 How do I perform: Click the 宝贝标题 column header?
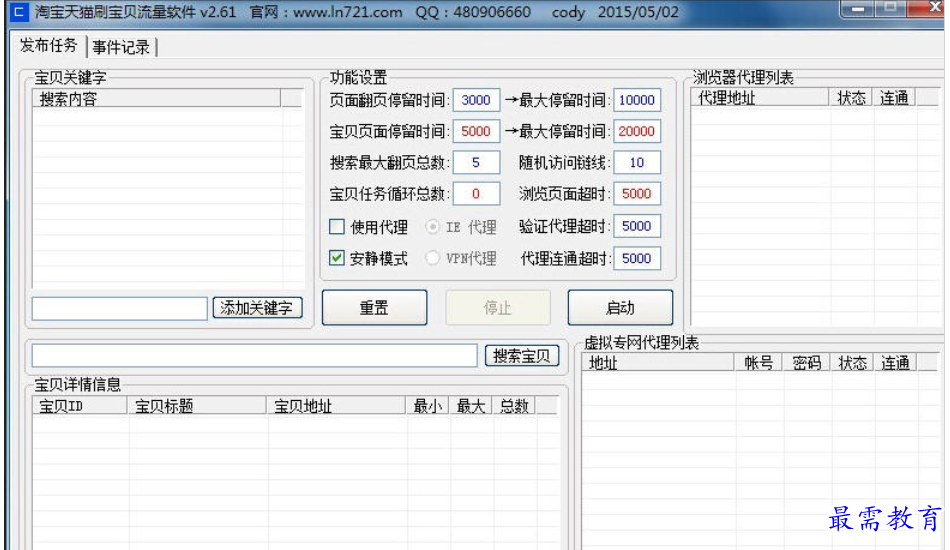[197, 406]
